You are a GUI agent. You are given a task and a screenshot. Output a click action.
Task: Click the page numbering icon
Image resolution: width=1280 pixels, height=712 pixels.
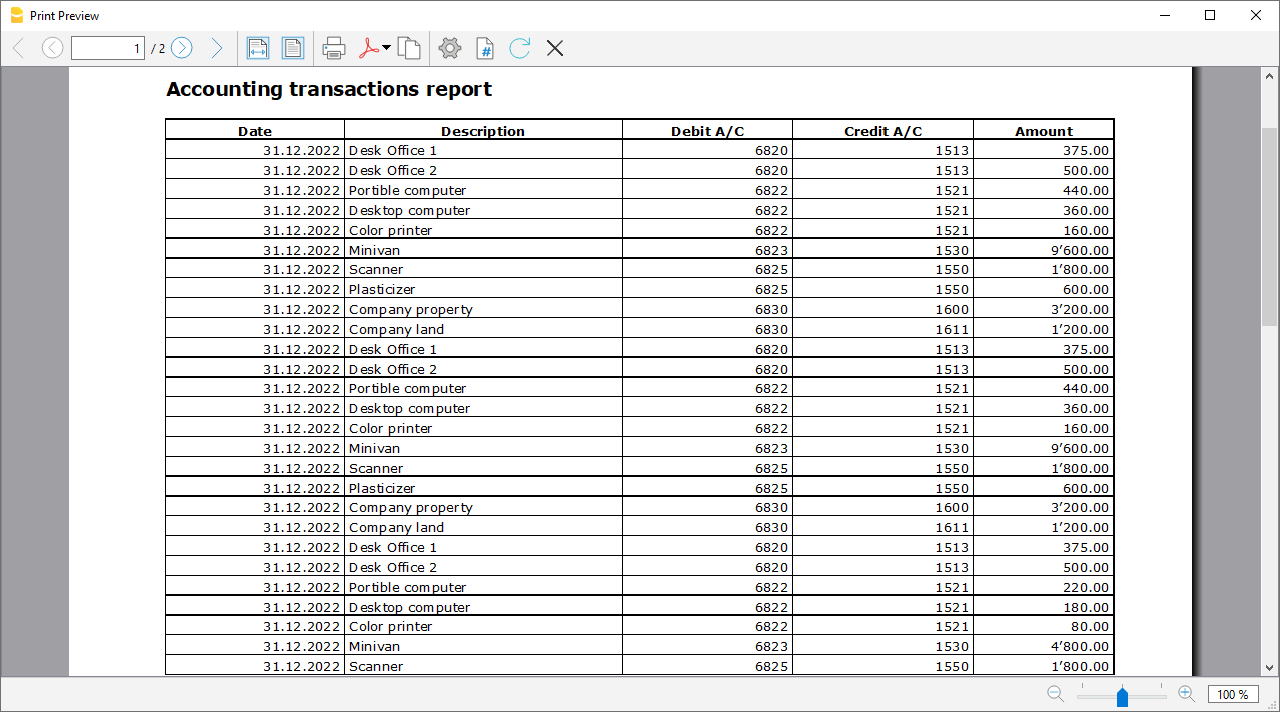point(485,48)
